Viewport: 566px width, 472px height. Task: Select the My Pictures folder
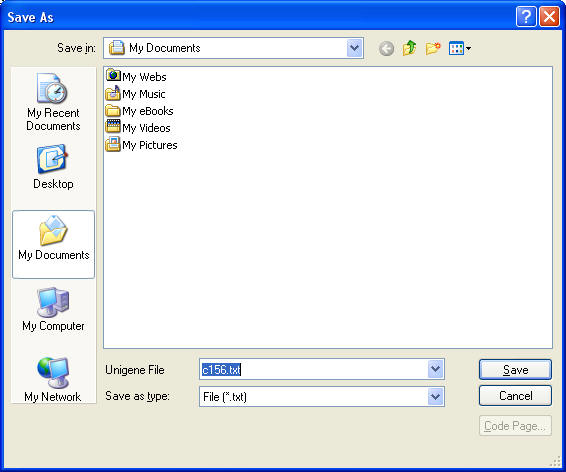(x=142, y=145)
